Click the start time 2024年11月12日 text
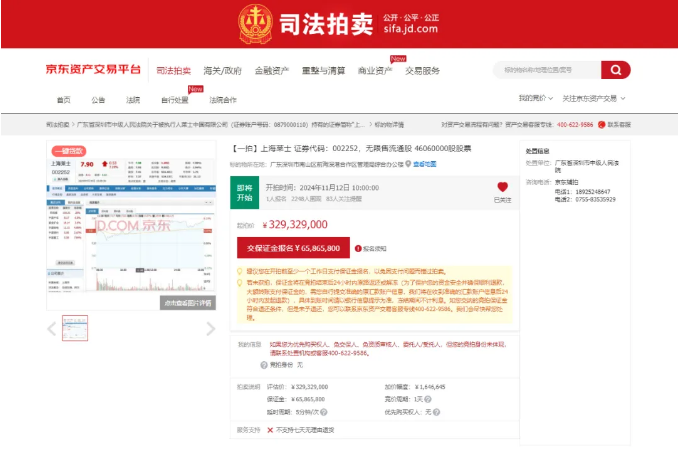Image resolution: width=679 pixels, height=453 pixels. pyautogui.click(x=323, y=188)
